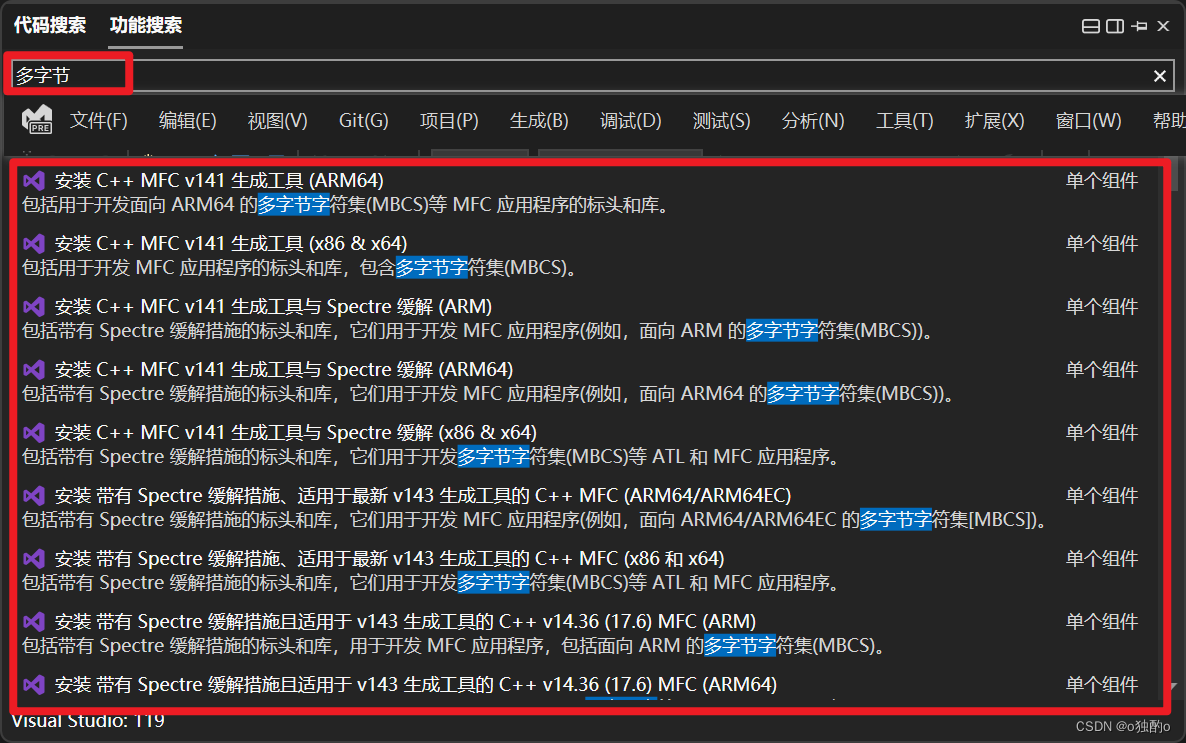Open the 扩展(X) menu
Screen dimensions: 1186x743
click(995, 120)
